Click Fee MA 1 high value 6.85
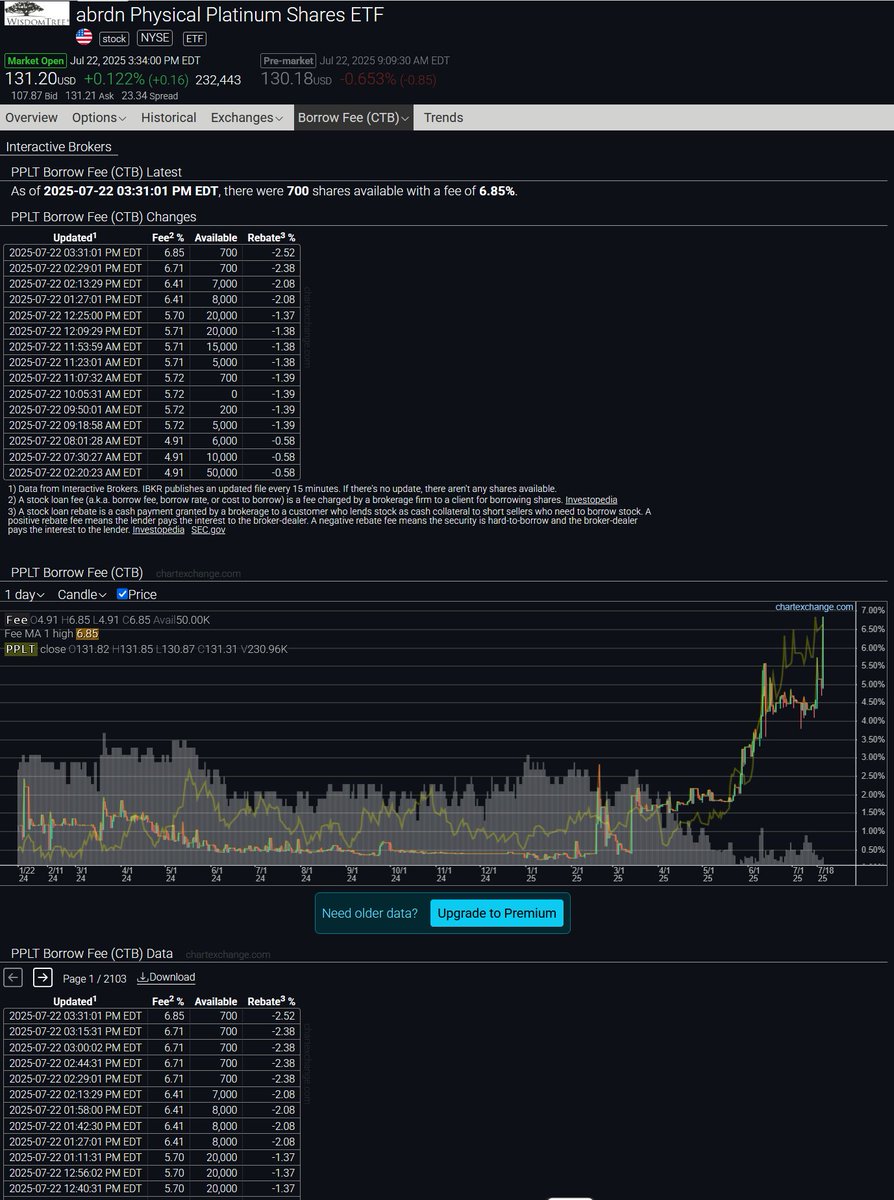This screenshot has height=1200, width=894. click(87, 634)
